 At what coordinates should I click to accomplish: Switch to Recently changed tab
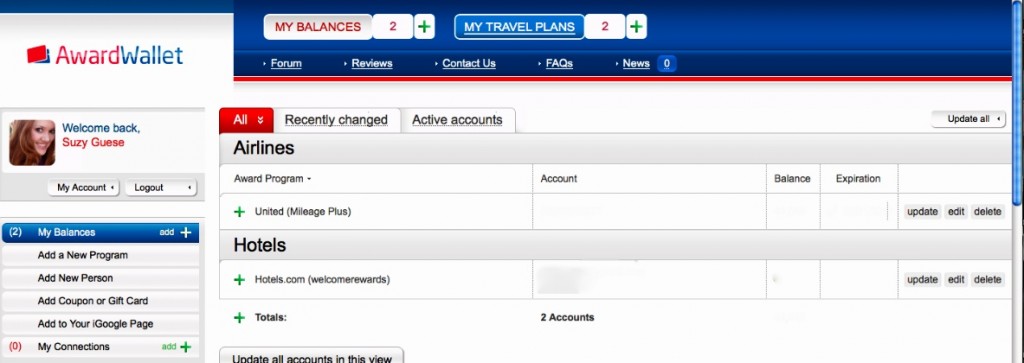[x=336, y=120]
